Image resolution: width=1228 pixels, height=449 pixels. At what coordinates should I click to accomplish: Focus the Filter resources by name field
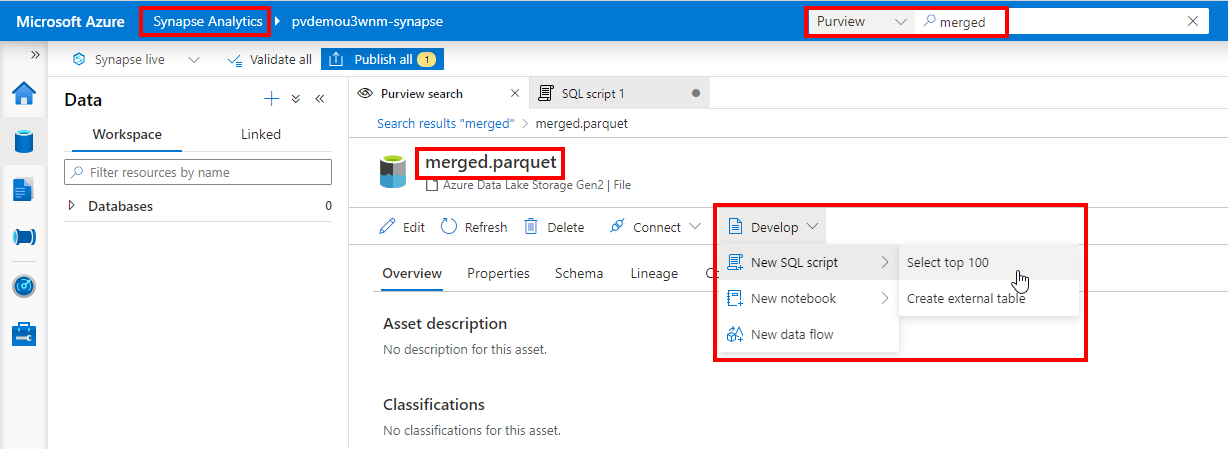198,172
